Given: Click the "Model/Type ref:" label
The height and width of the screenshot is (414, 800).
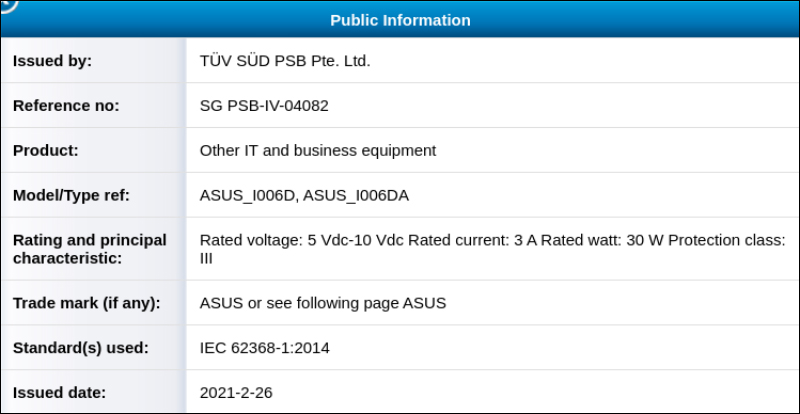Looking at the screenshot, I should (71, 195).
